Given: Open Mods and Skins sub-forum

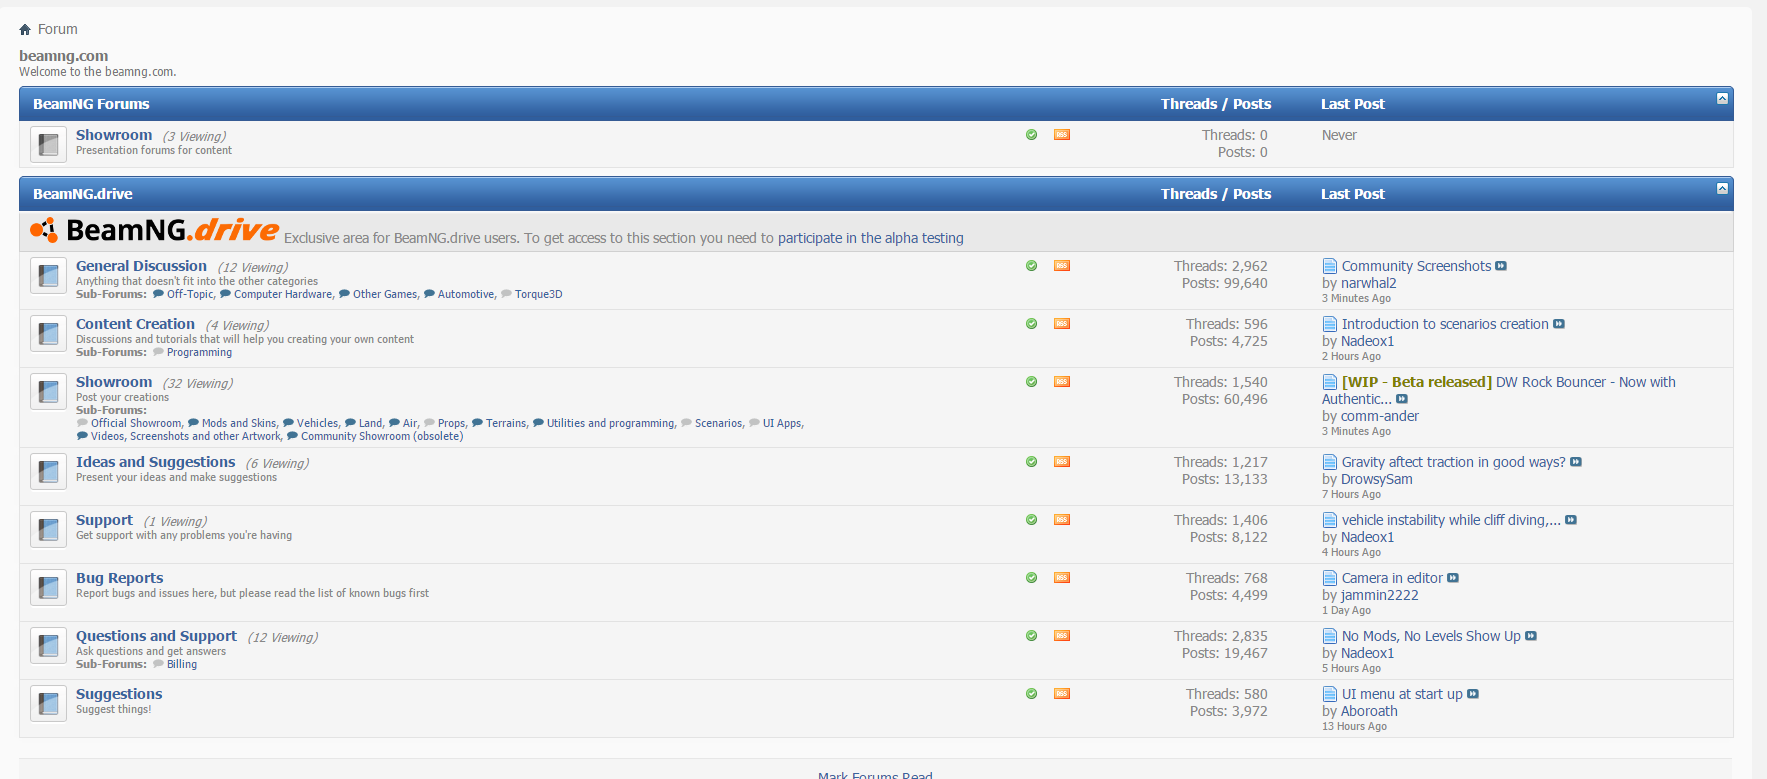Looking at the screenshot, I should click(x=239, y=423).
